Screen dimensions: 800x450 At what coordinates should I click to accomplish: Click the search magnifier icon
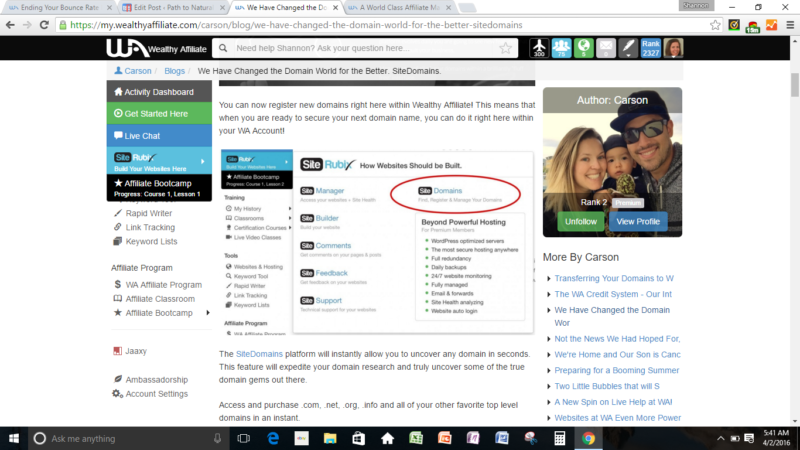tap(223, 48)
